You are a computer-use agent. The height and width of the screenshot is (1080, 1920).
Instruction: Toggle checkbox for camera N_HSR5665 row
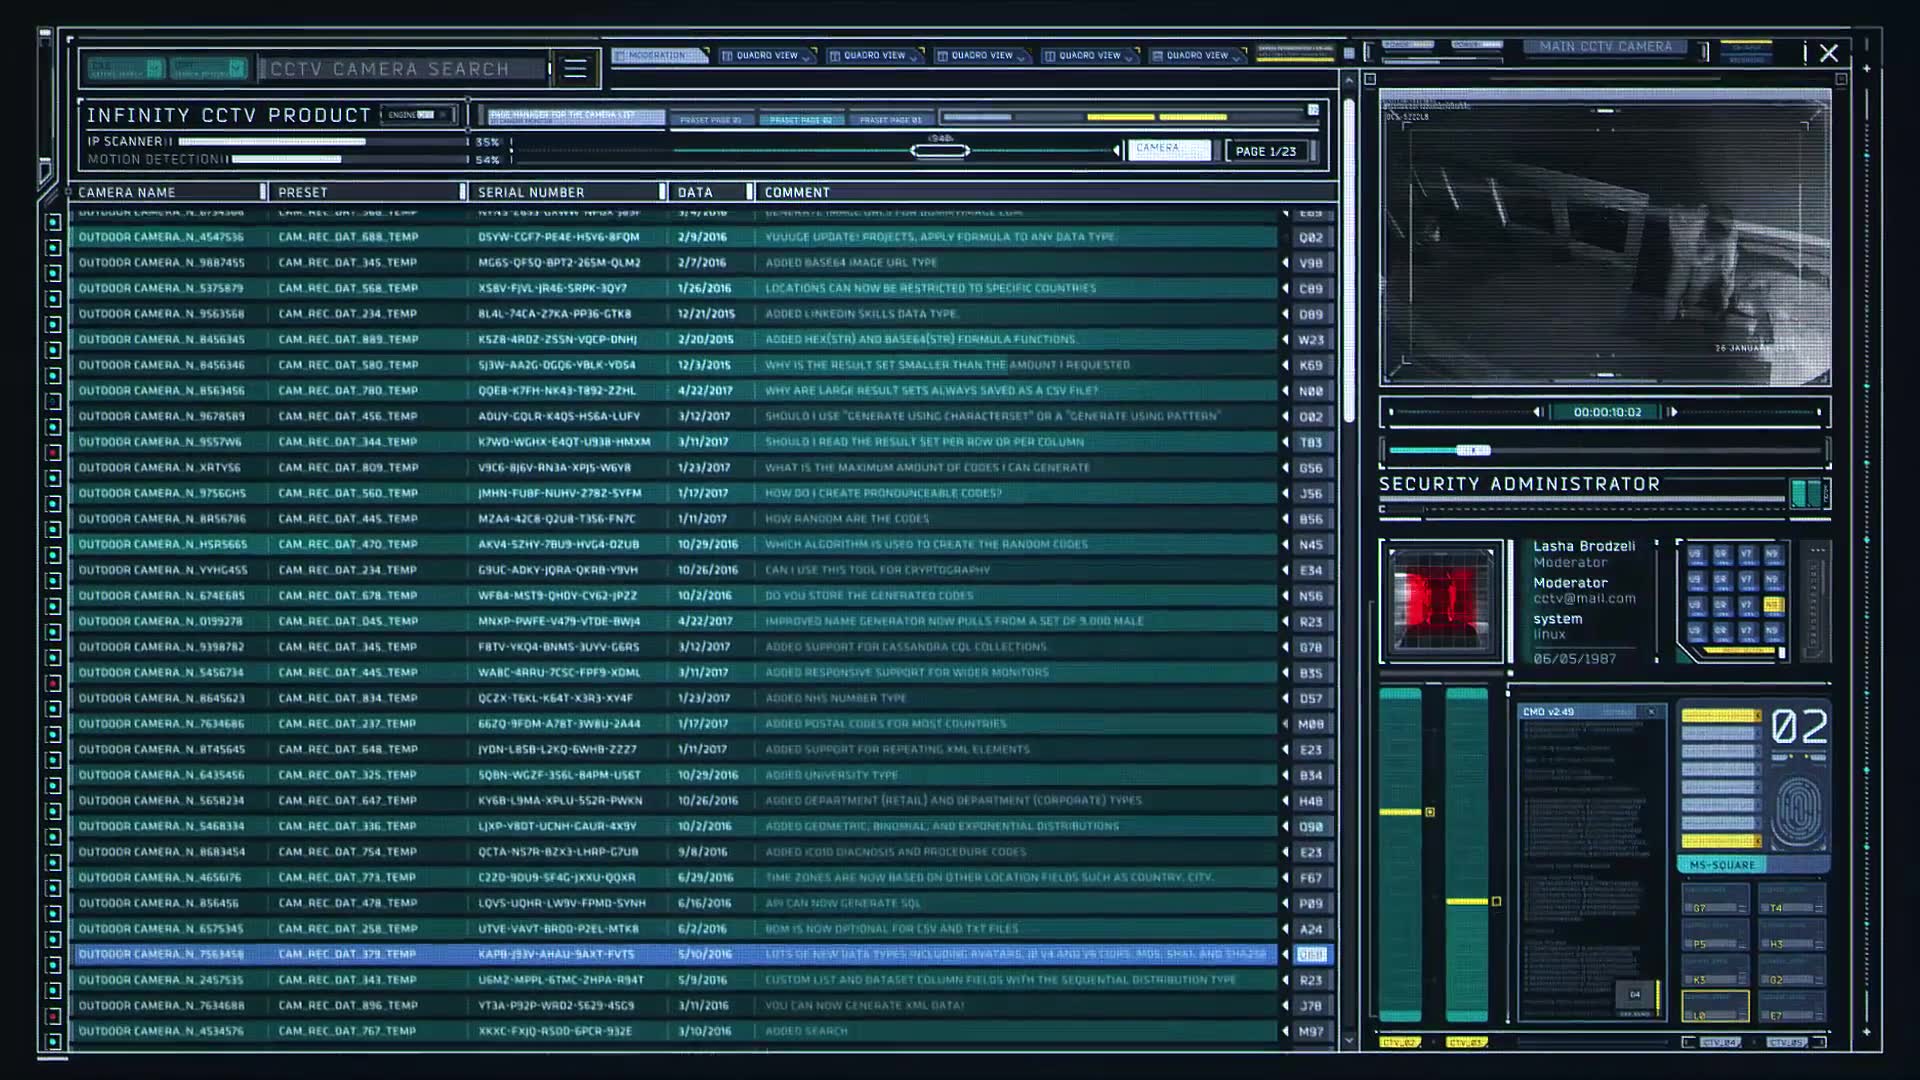coord(54,555)
